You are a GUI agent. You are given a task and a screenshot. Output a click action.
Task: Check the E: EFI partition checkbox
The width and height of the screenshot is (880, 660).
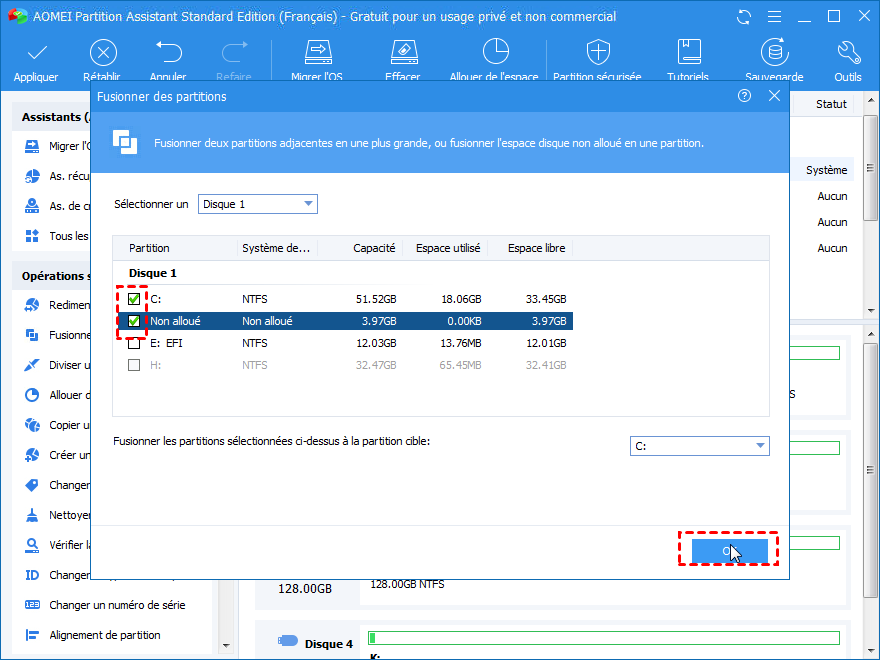point(134,344)
